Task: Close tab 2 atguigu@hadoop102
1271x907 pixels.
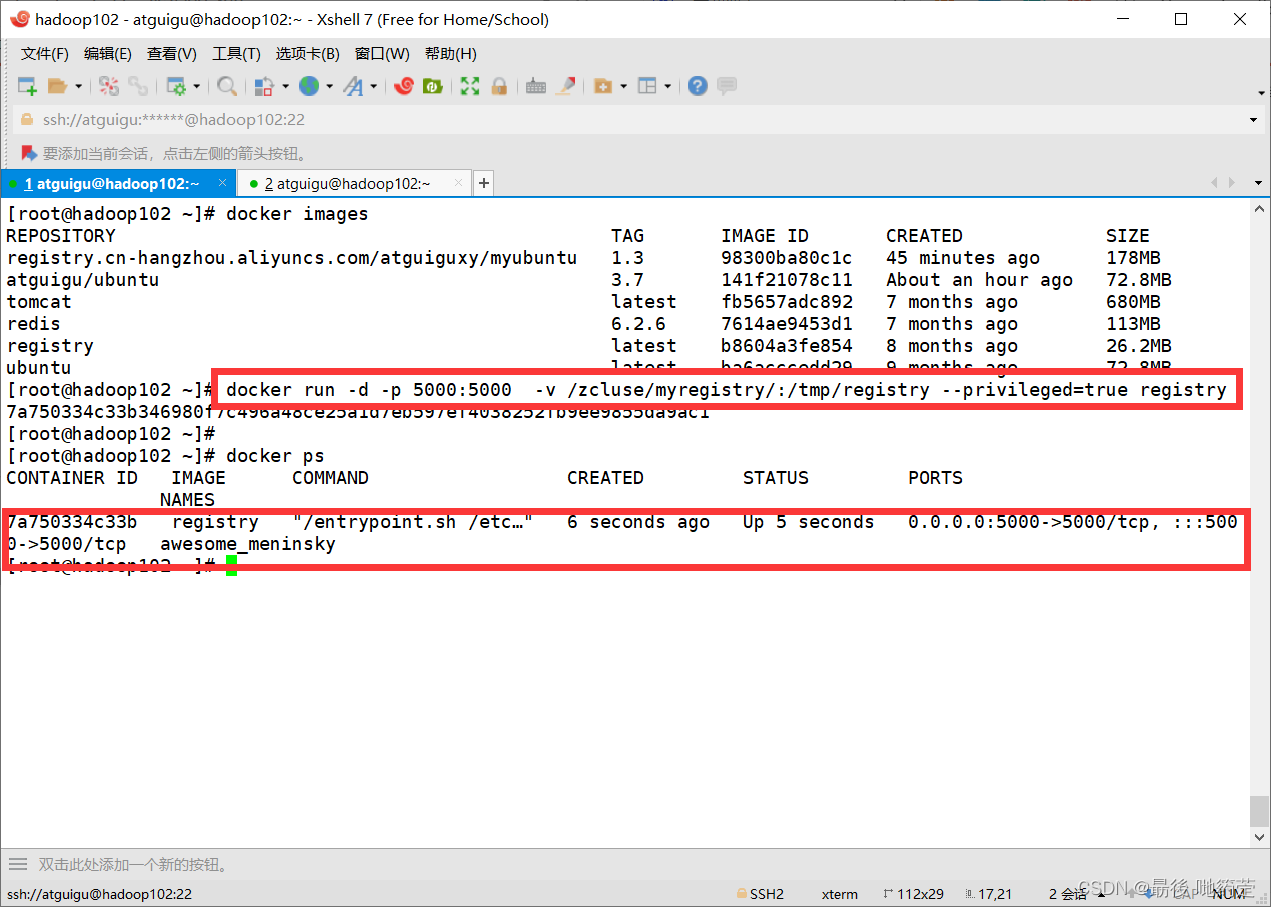Action: coord(458,183)
